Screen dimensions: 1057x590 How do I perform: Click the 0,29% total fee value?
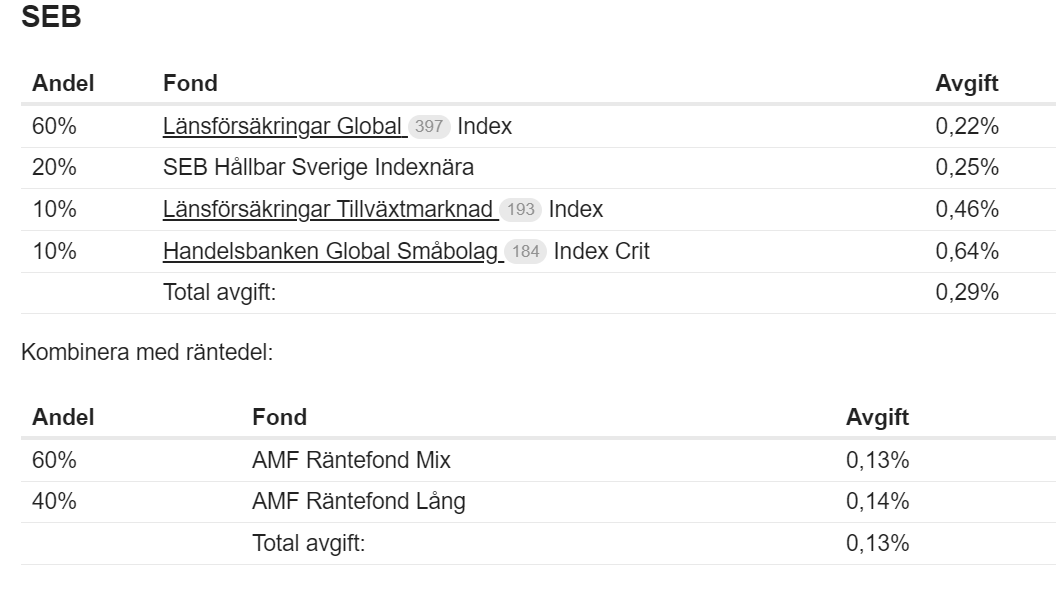point(967,293)
